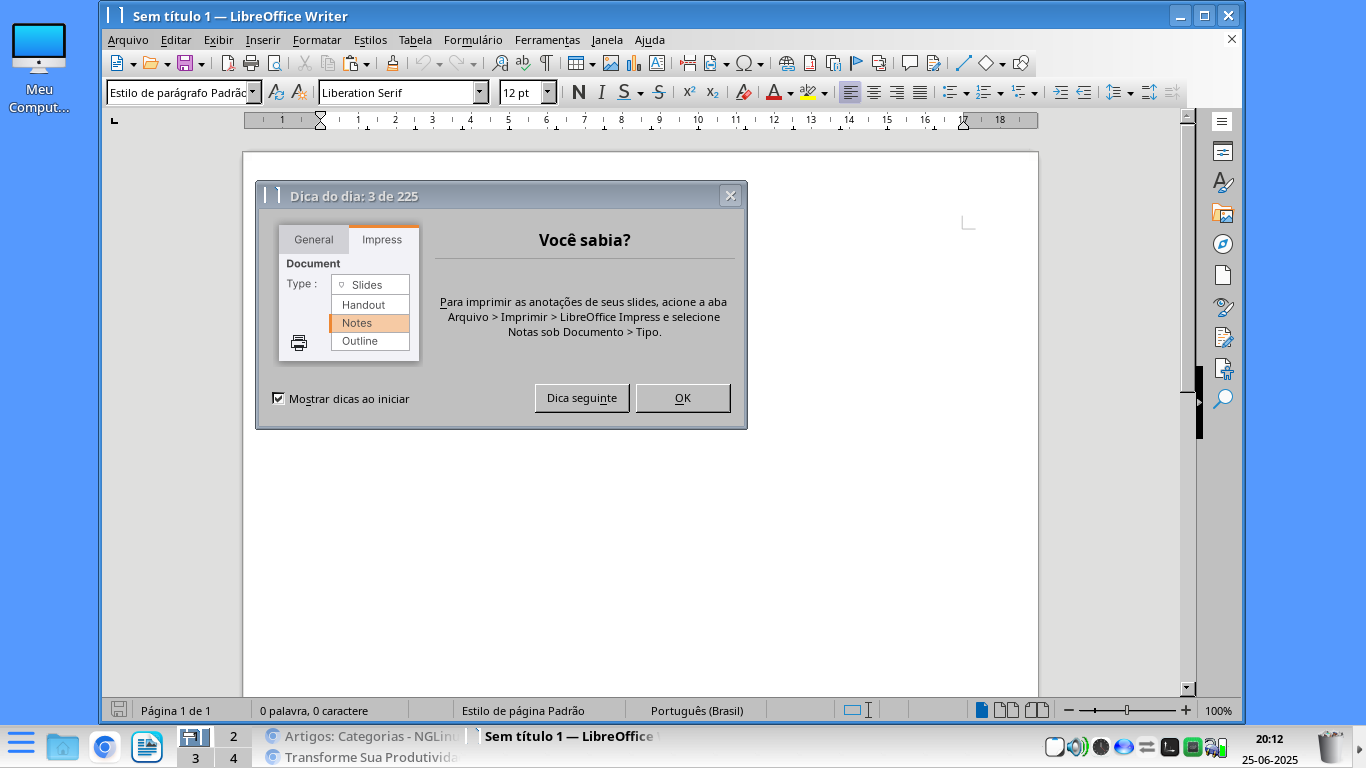1366x768 pixels.
Task: Open the Formatar menu
Action: 317,40
